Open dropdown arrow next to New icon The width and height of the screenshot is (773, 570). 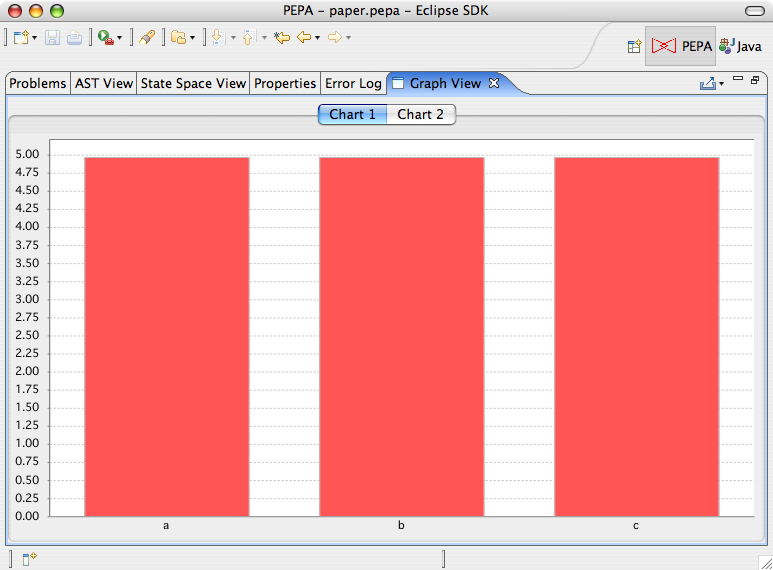coord(35,39)
